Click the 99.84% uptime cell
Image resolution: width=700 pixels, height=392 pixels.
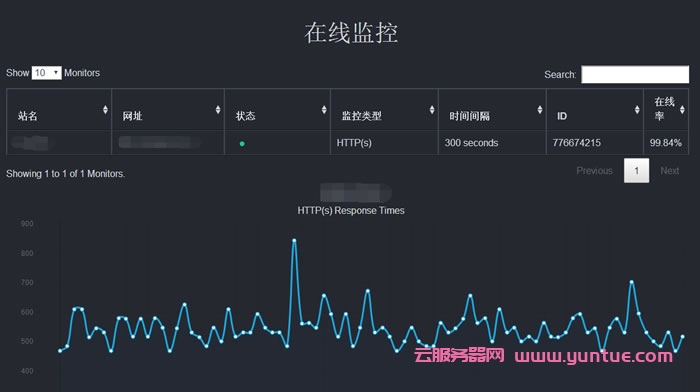click(666, 143)
